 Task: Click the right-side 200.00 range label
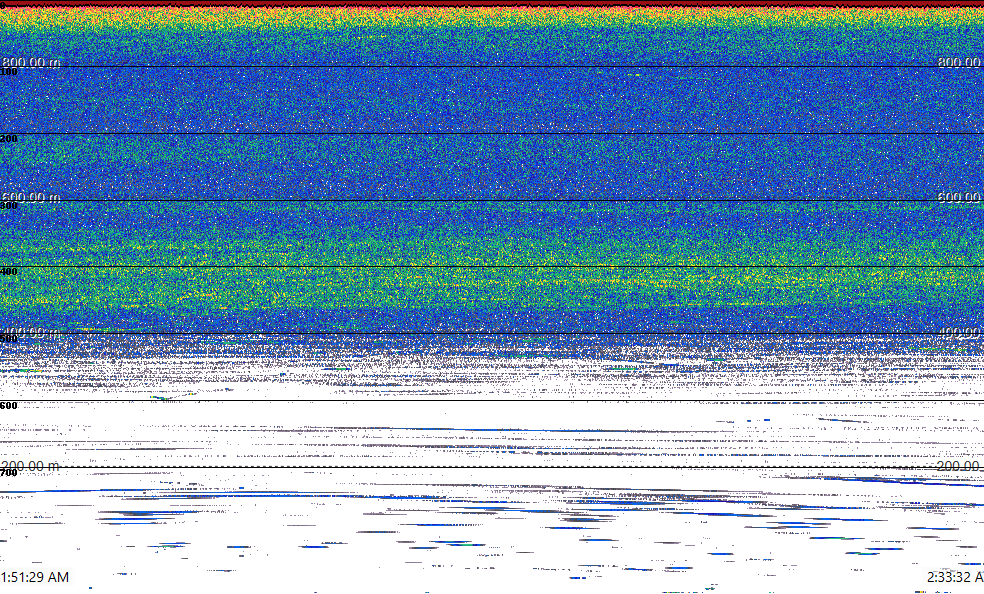click(x=960, y=466)
